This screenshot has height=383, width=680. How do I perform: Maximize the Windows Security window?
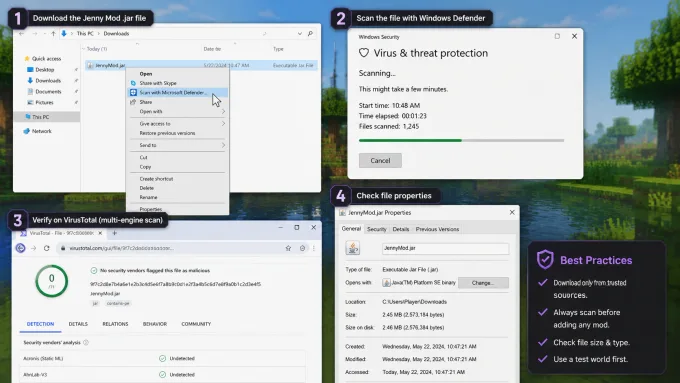(557, 36)
